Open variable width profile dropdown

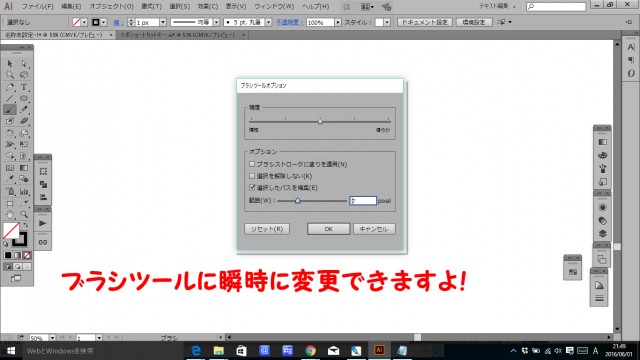point(216,22)
